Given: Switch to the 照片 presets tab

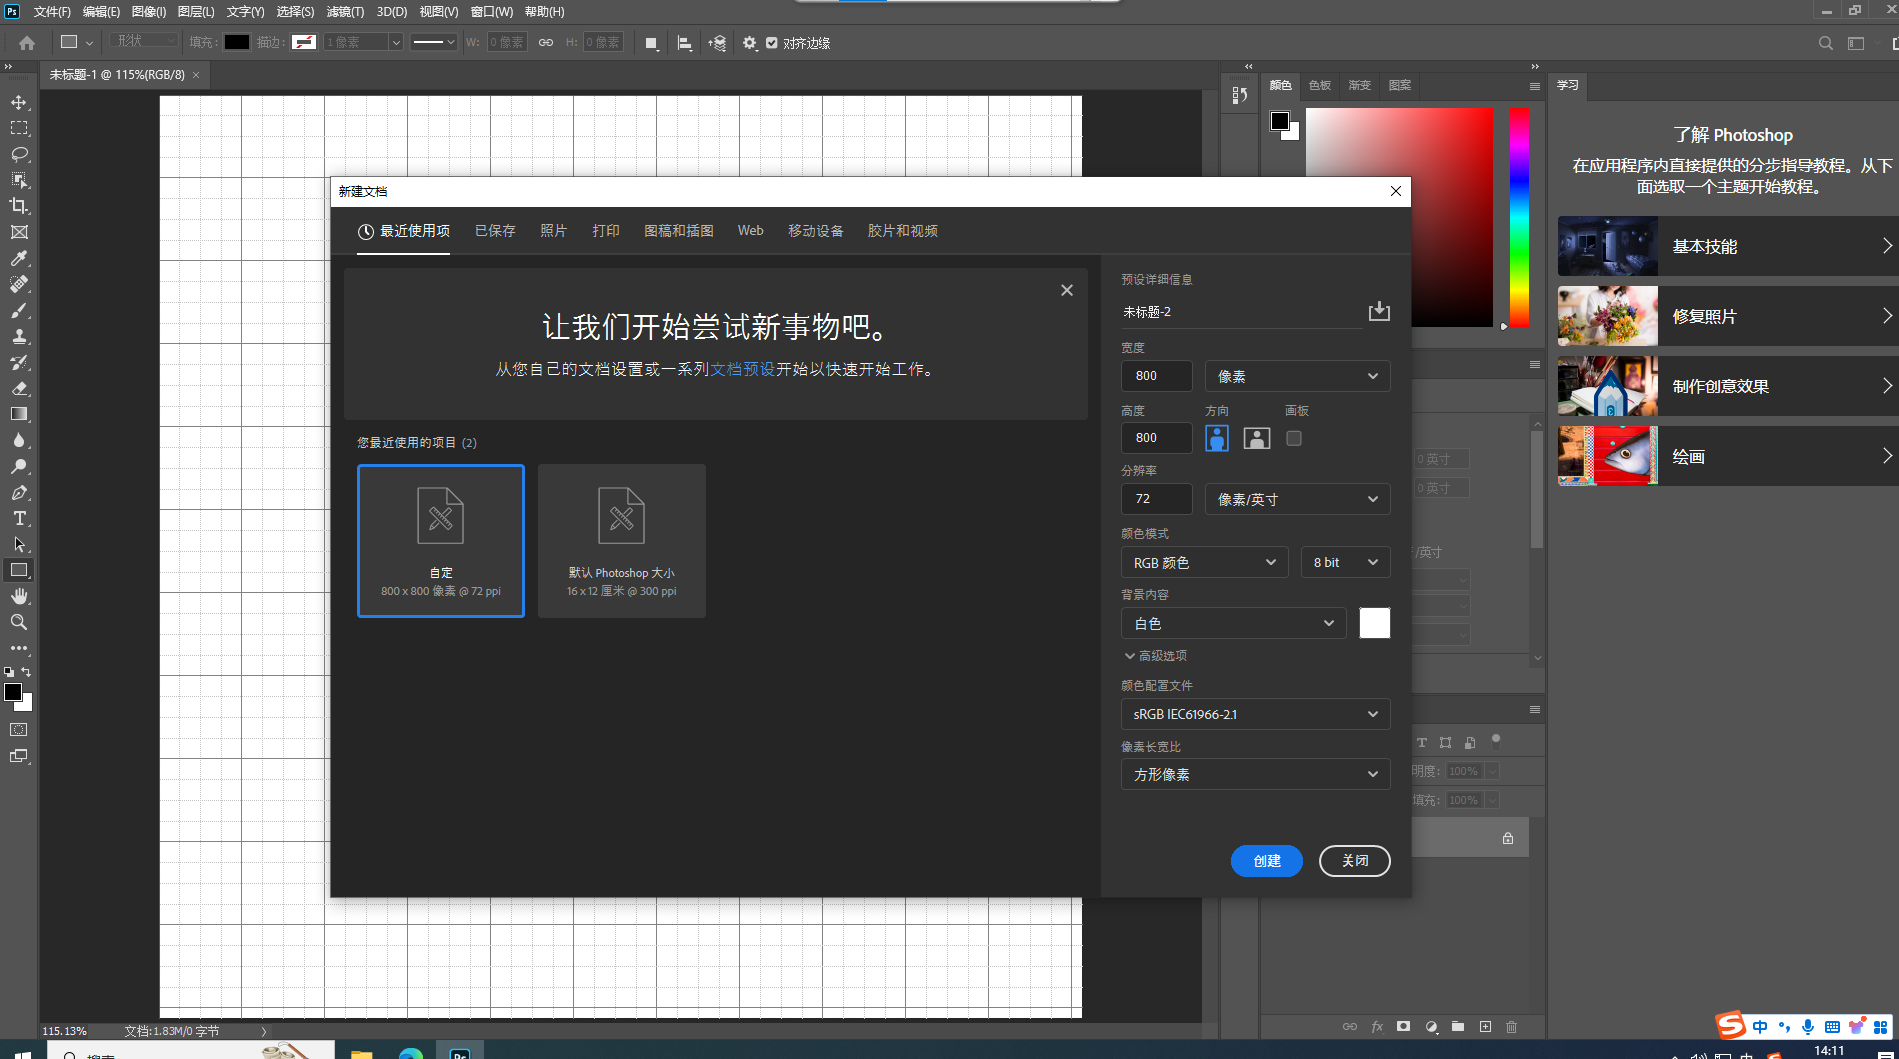Looking at the screenshot, I should pyautogui.click(x=554, y=231).
